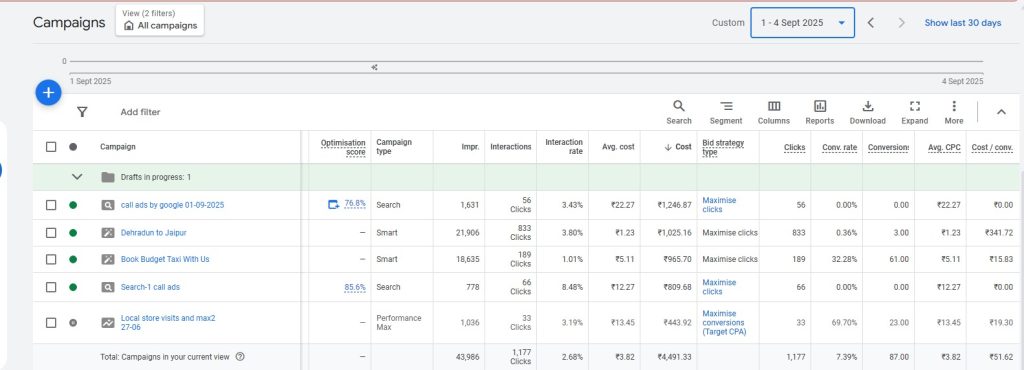Screen dimensions: 1024x370
Task: Click the blue plus new campaign button
Action: pyautogui.click(x=48, y=93)
